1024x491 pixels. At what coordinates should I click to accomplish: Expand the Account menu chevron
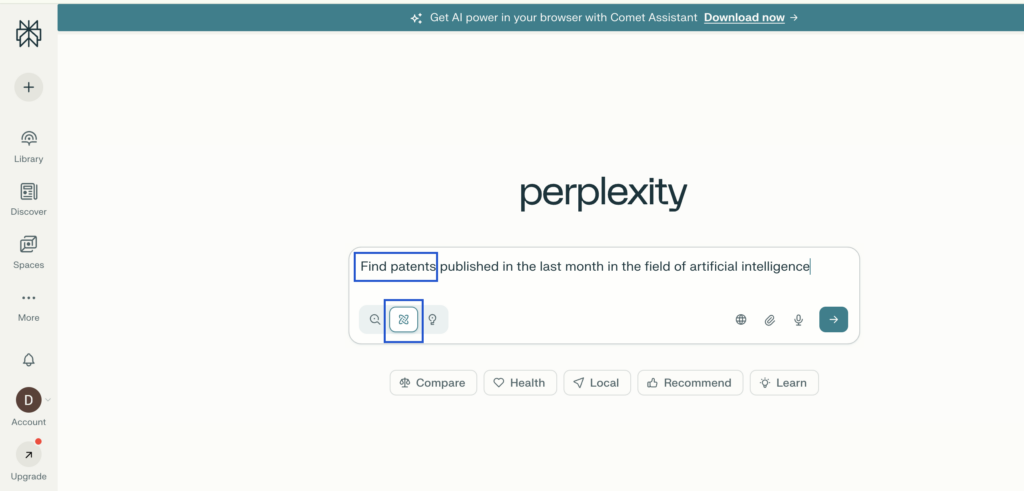pyautogui.click(x=48, y=400)
